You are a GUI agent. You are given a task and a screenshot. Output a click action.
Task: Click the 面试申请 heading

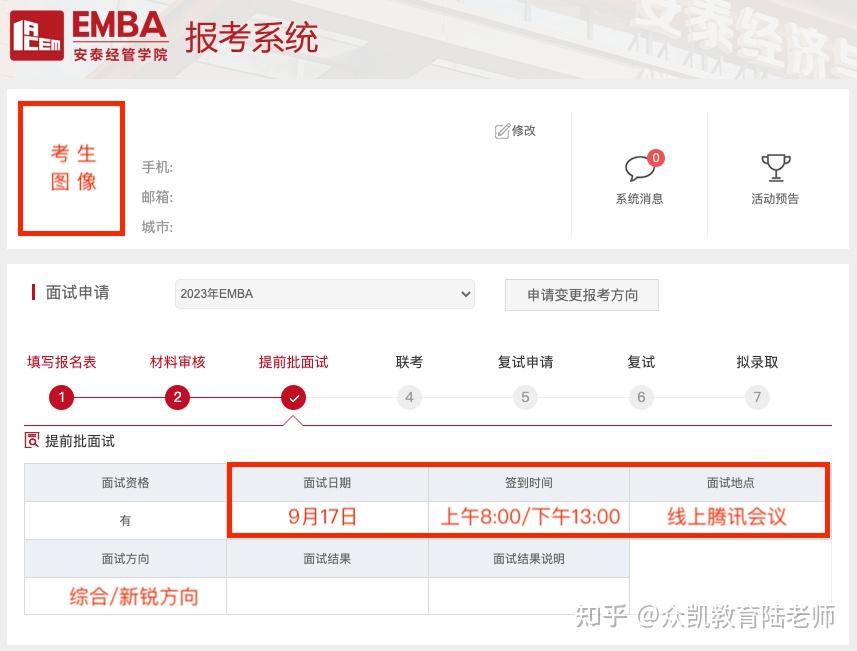point(77,292)
